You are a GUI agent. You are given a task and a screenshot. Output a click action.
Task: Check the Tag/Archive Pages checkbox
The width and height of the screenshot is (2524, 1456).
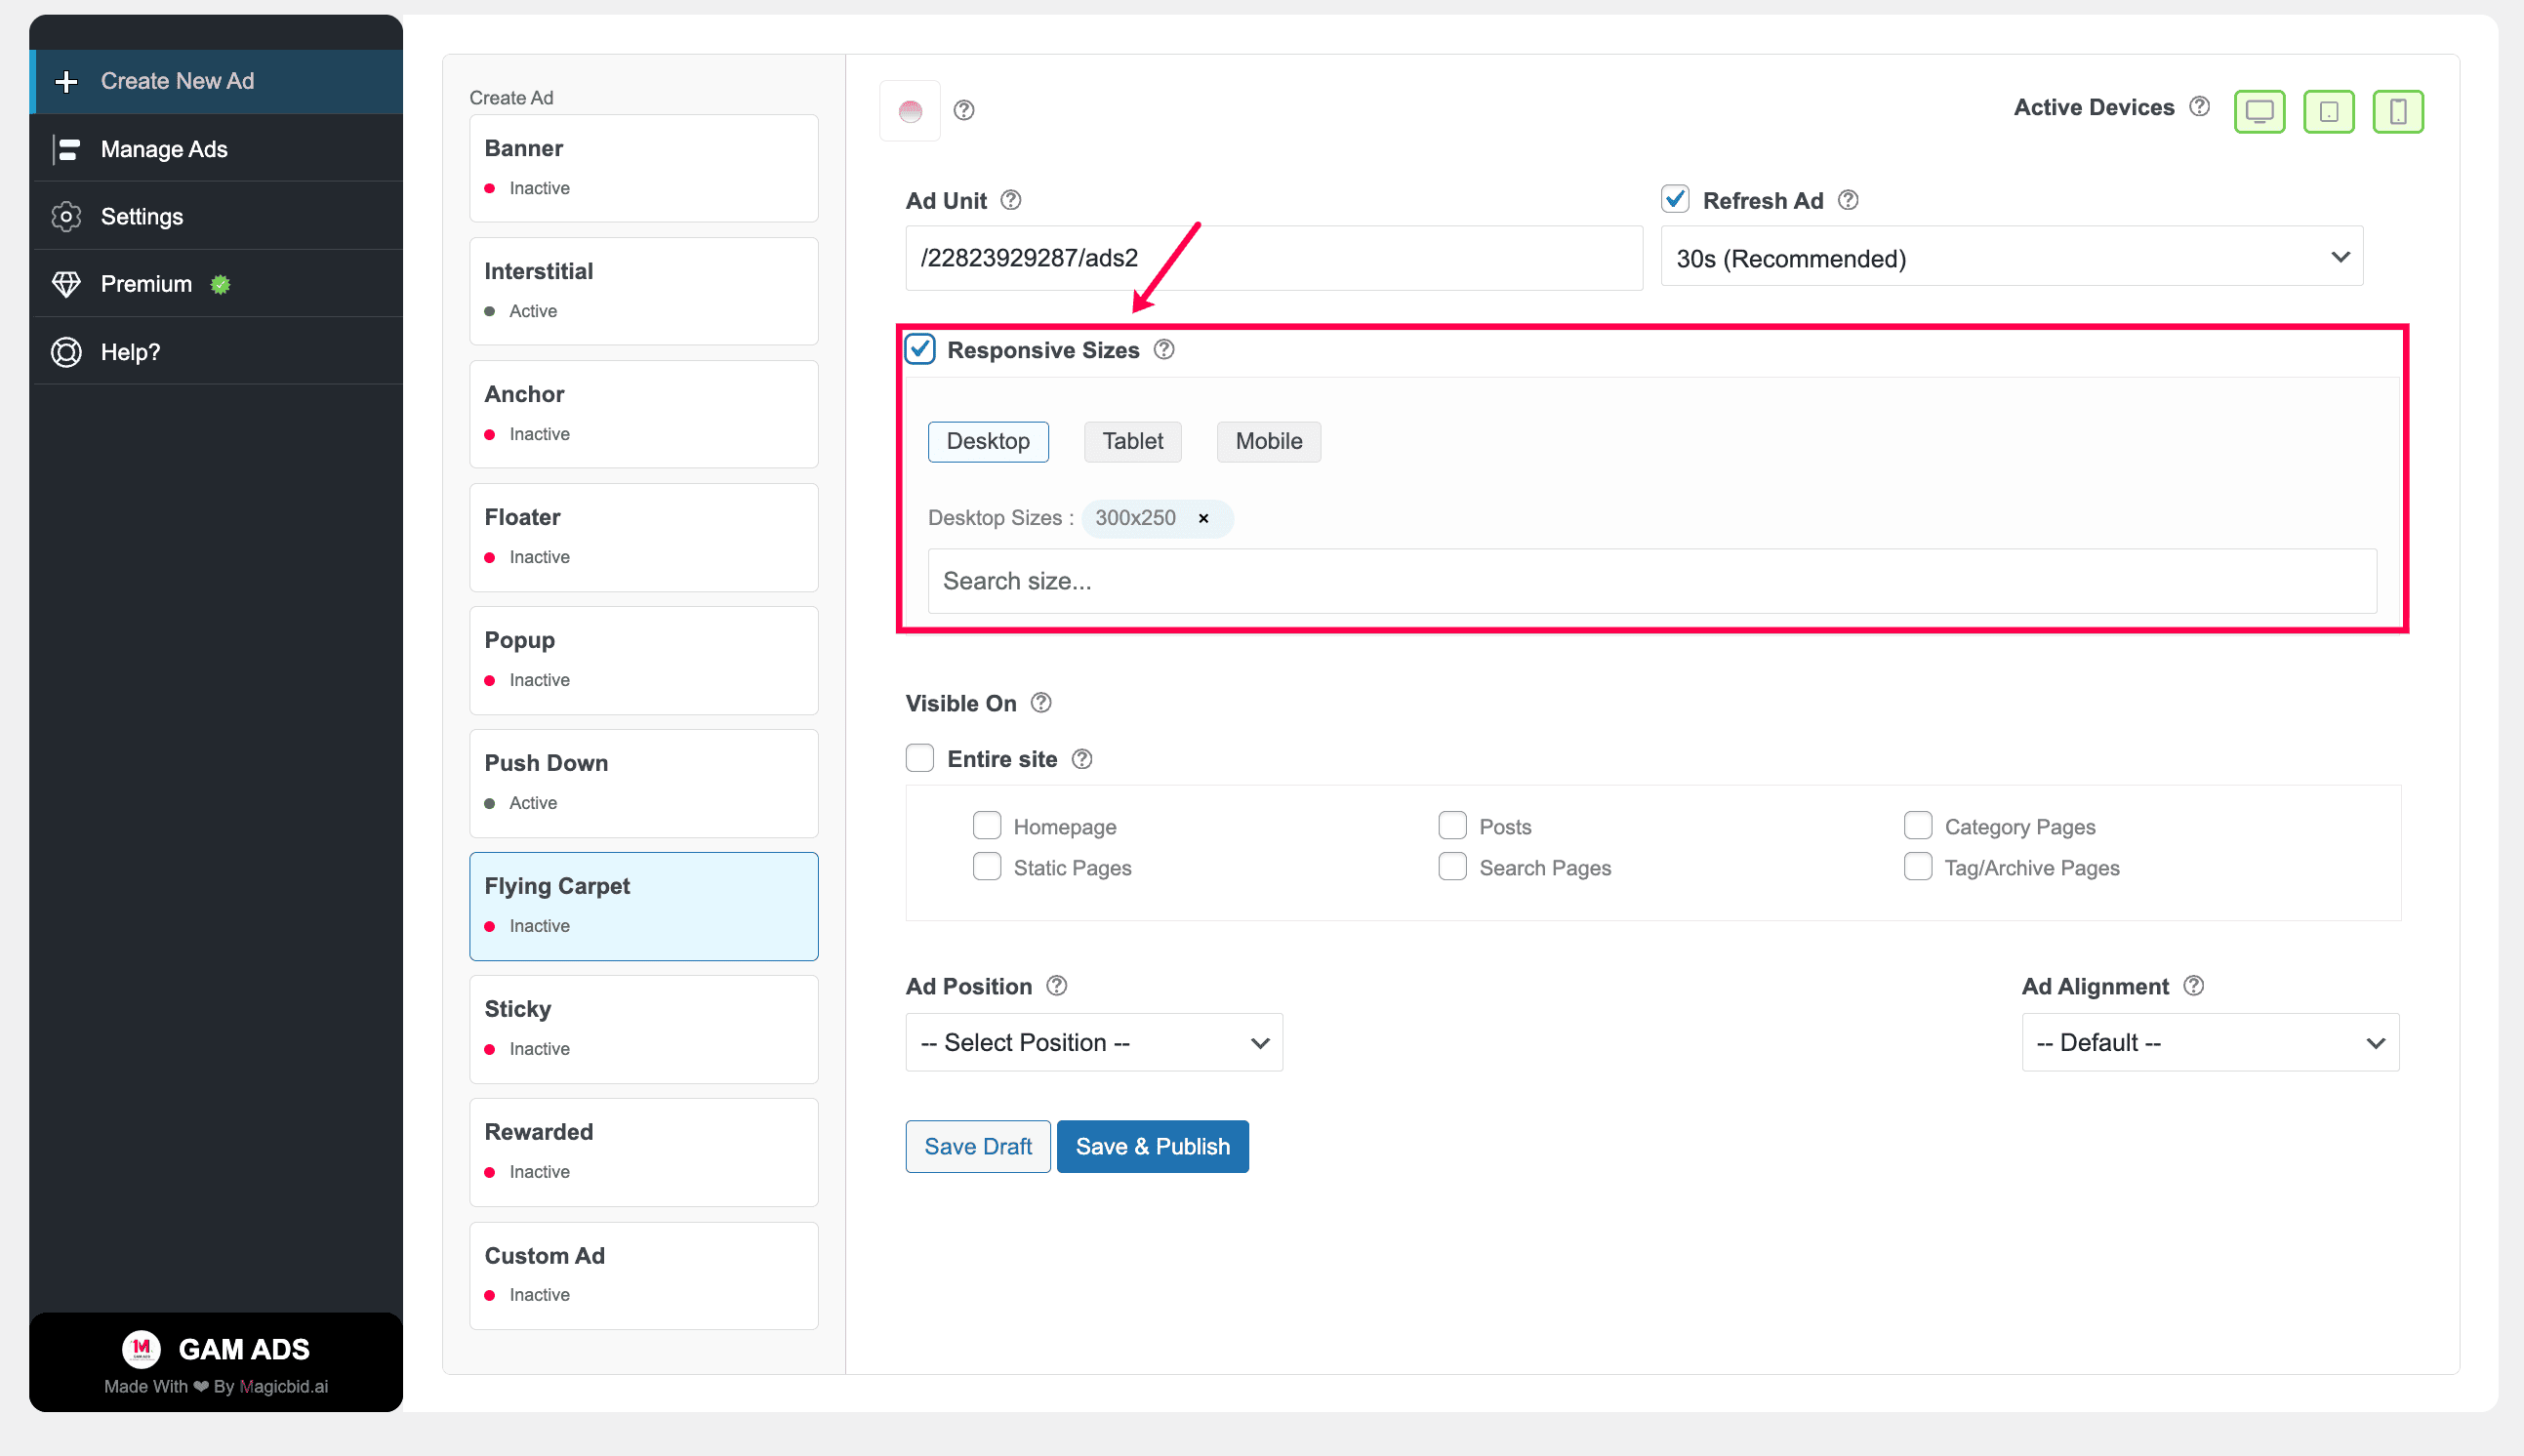coord(1918,866)
